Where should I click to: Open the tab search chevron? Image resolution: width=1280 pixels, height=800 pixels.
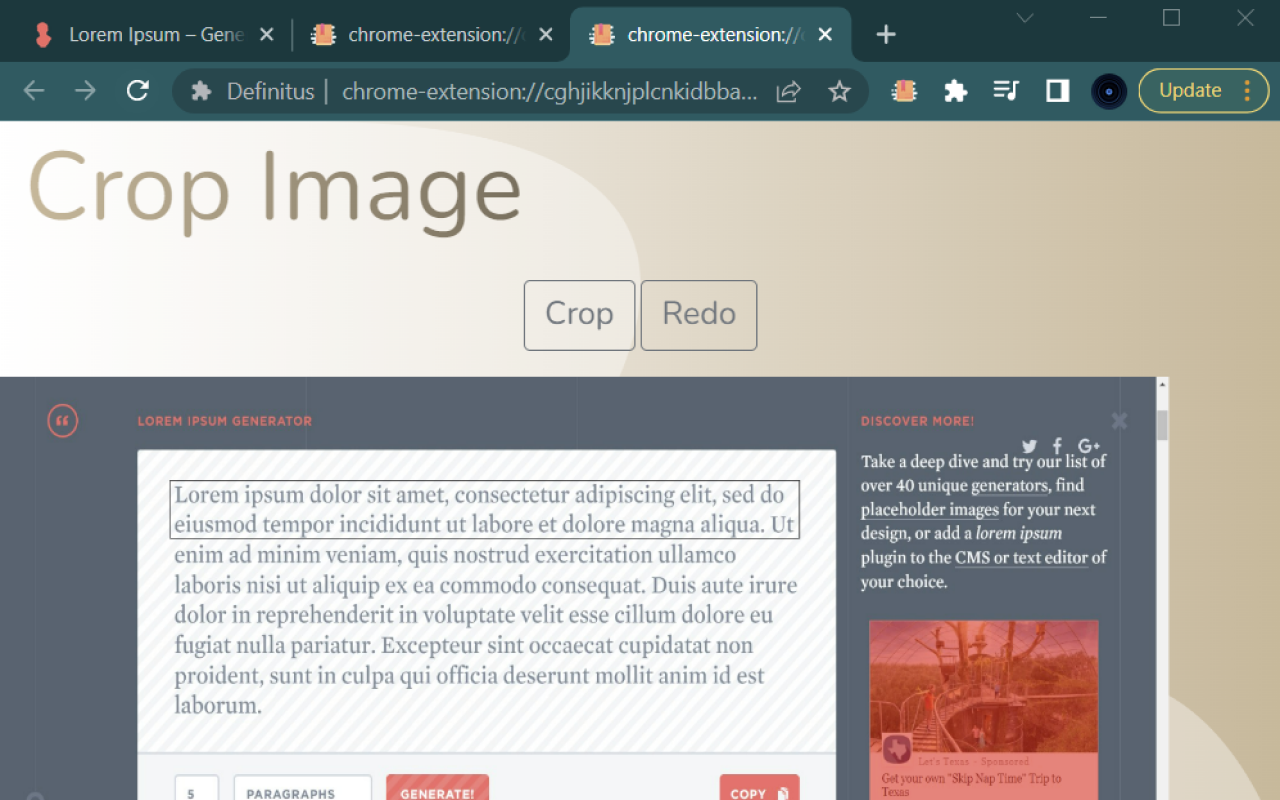[x=1025, y=18]
